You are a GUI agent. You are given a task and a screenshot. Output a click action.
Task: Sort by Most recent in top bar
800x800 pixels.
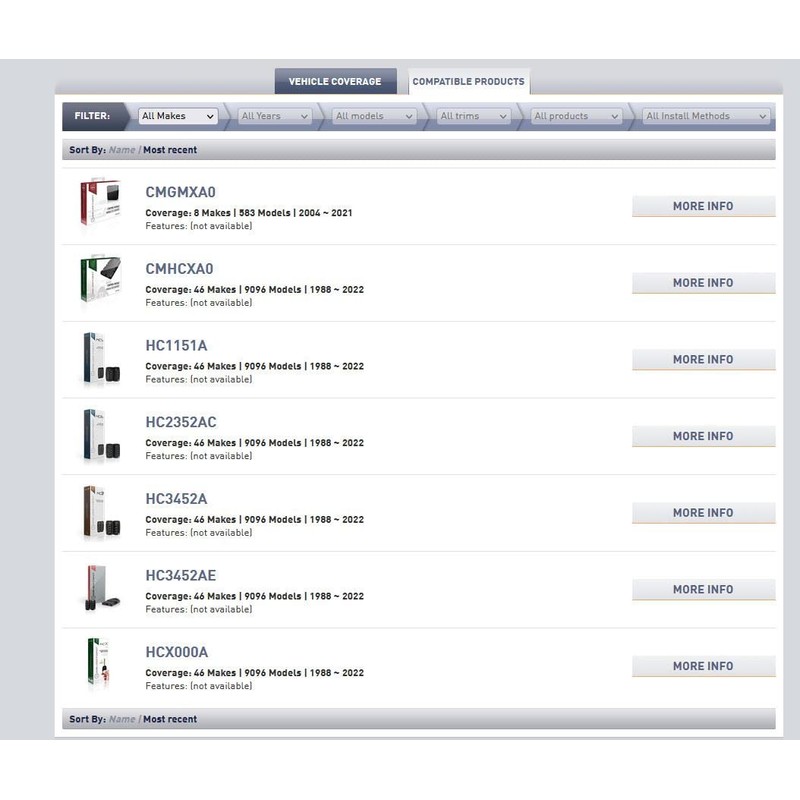pos(170,150)
